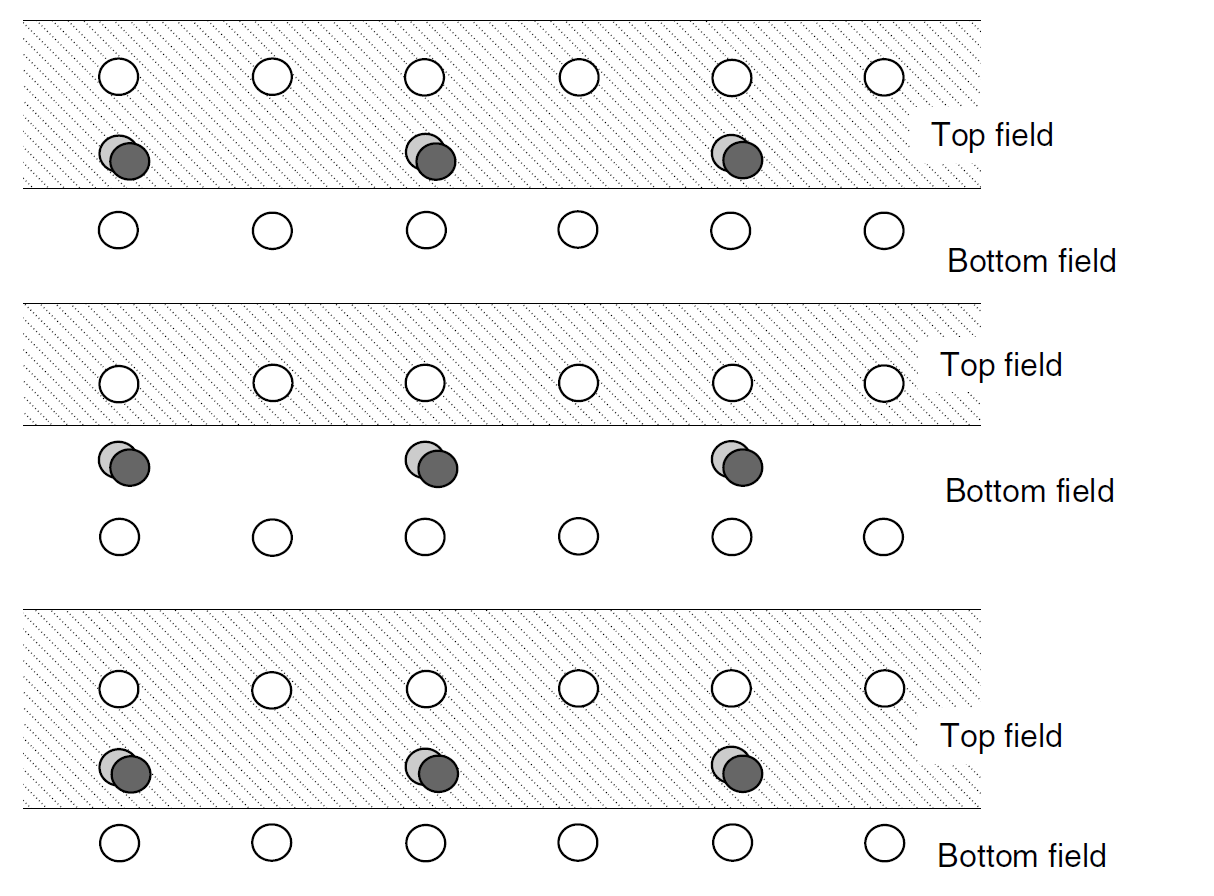Select center dark gray circle in middle section
This screenshot has height=896, width=1214.
[438, 468]
